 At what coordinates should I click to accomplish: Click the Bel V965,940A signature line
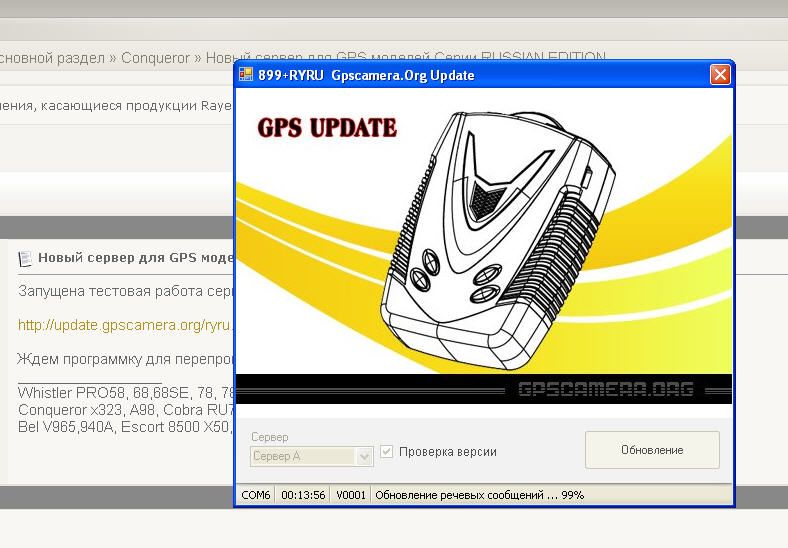click(x=126, y=427)
